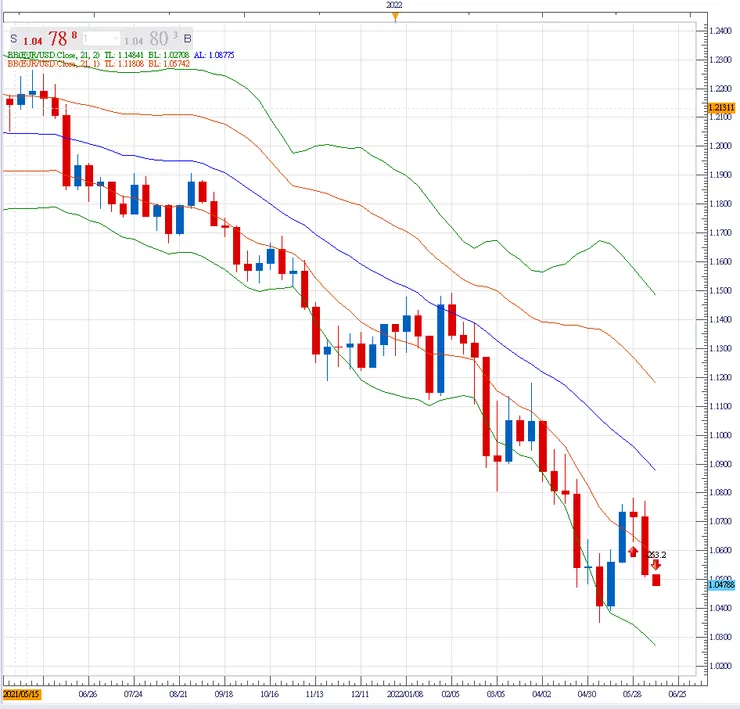Click the 2022 year label at top

pyautogui.click(x=395, y=5)
